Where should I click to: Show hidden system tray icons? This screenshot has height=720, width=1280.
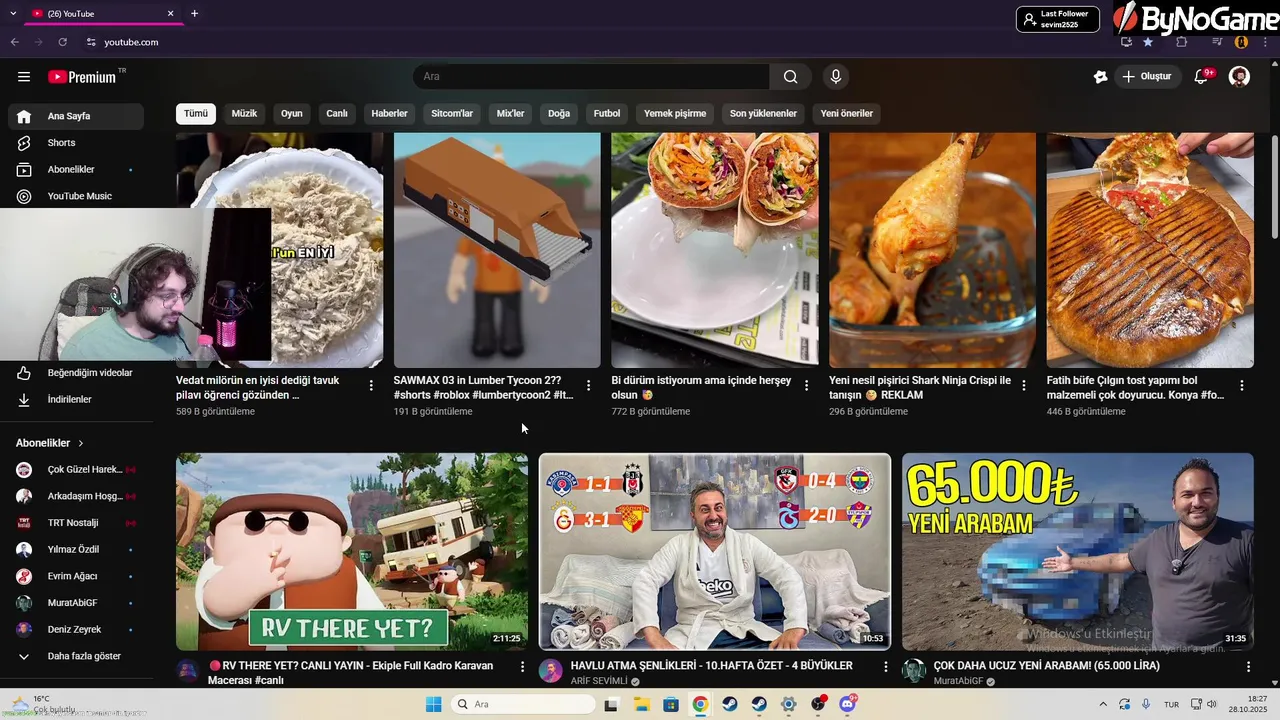click(1103, 704)
